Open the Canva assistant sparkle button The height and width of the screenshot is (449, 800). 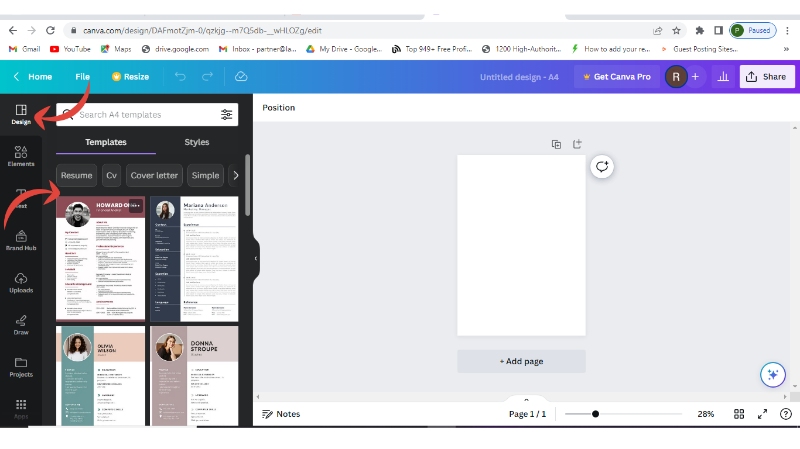click(772, 374)
